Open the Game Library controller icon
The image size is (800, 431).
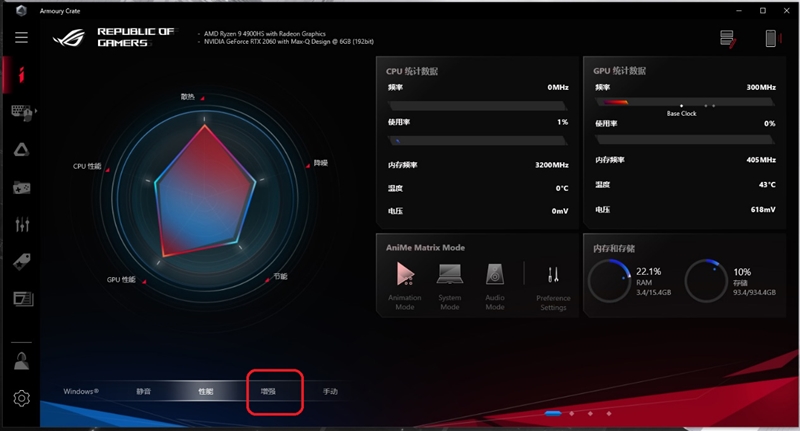[x=21, y=188]
